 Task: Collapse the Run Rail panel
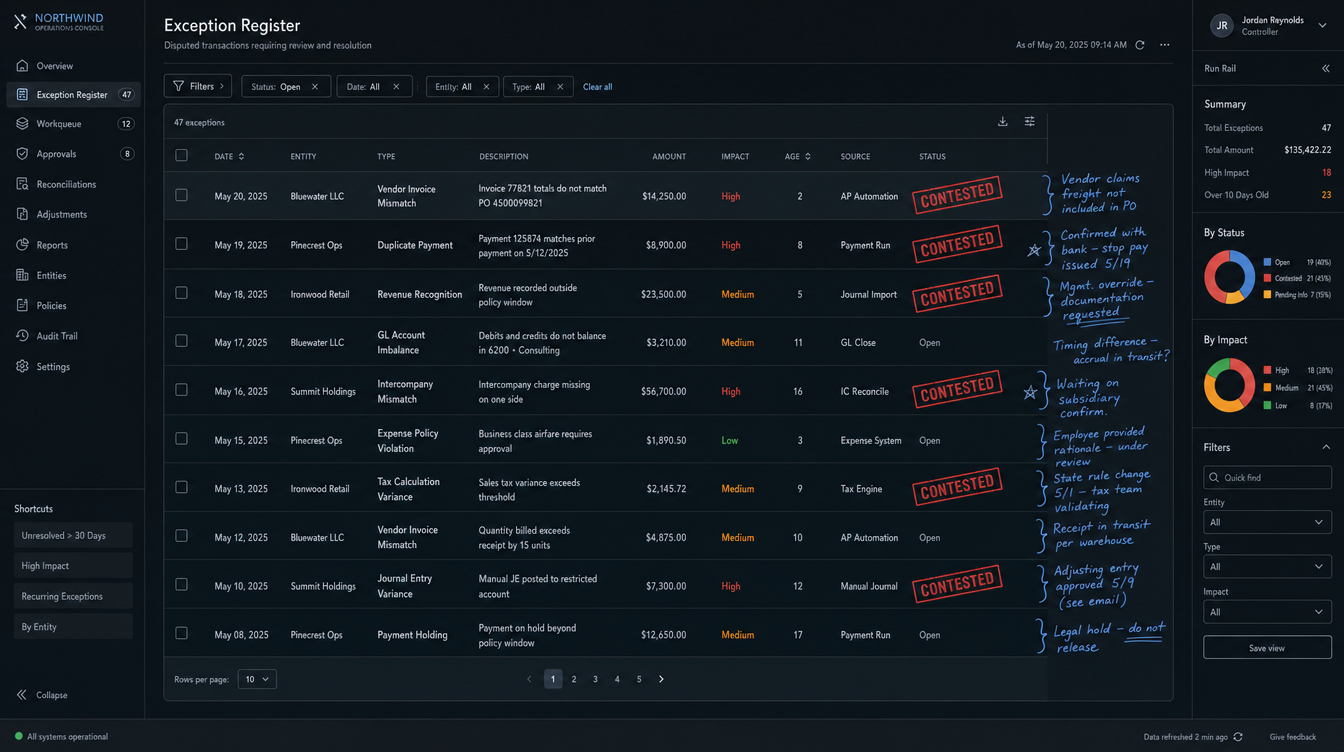tap(1326, 69)
